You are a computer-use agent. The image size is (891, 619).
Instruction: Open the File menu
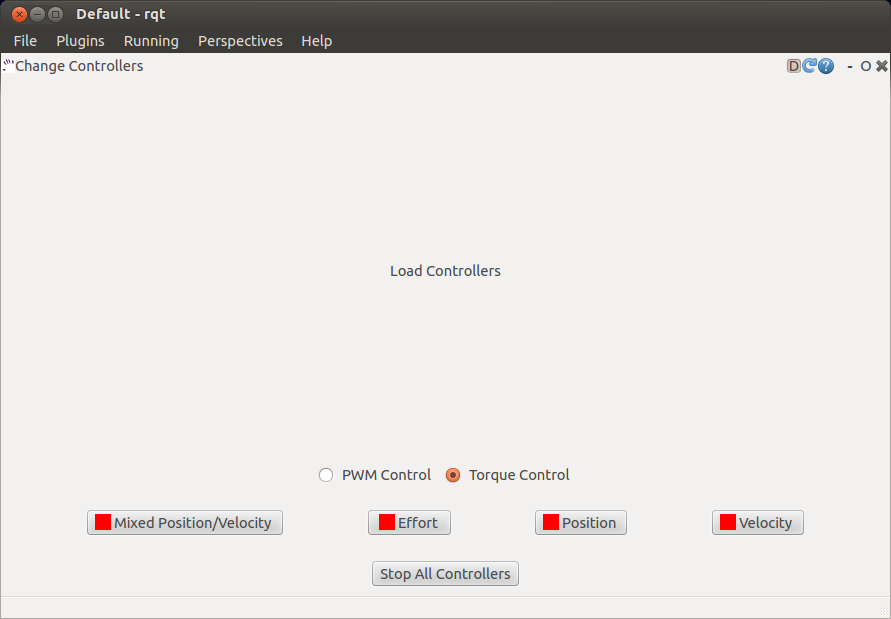[25, 41]
